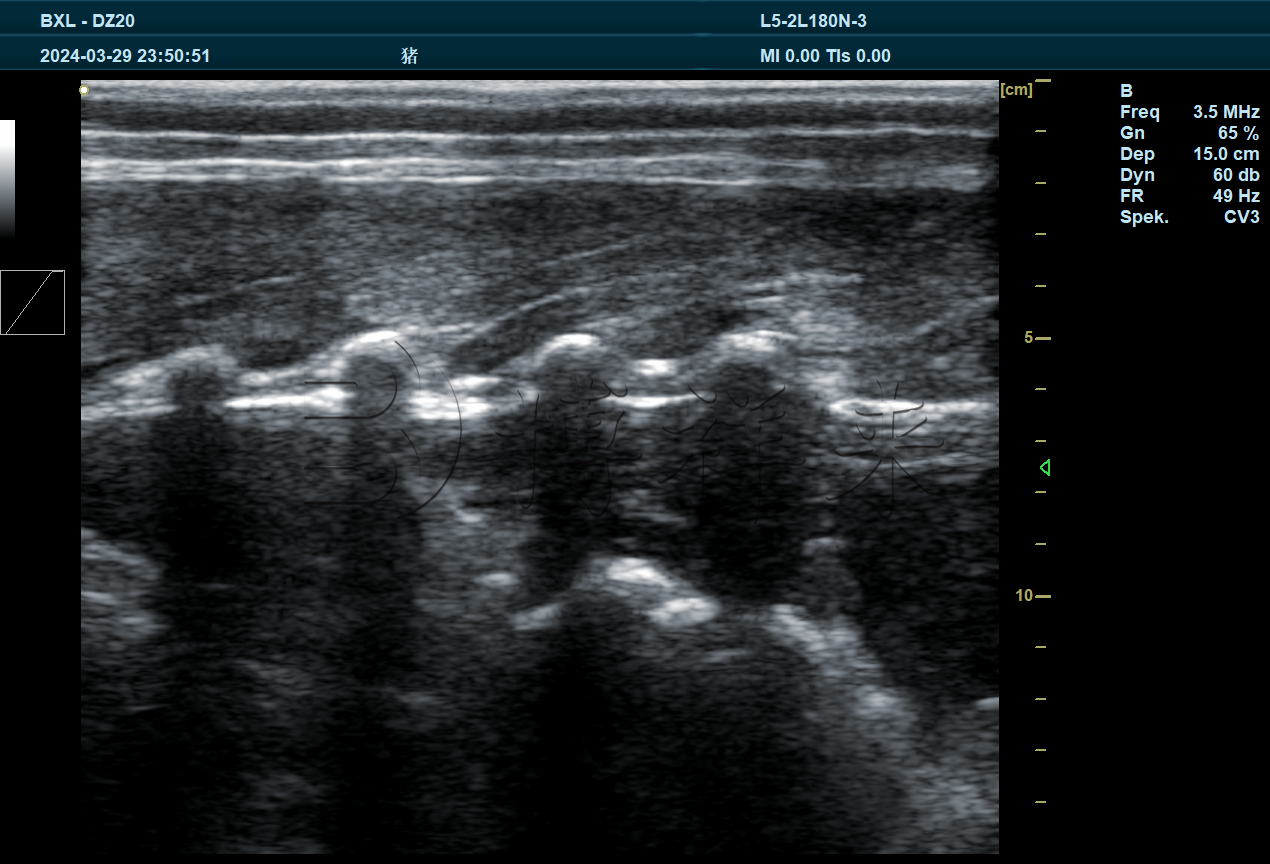1270x864 pixels.
Task: Click the center of the ultrasound image
Action: (x=540, y=467)
